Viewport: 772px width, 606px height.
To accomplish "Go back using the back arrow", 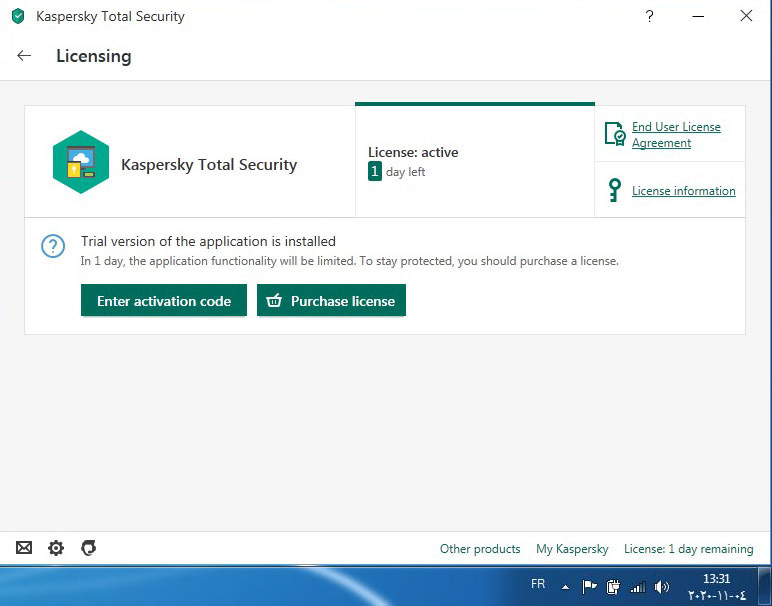I will [24, 56].
